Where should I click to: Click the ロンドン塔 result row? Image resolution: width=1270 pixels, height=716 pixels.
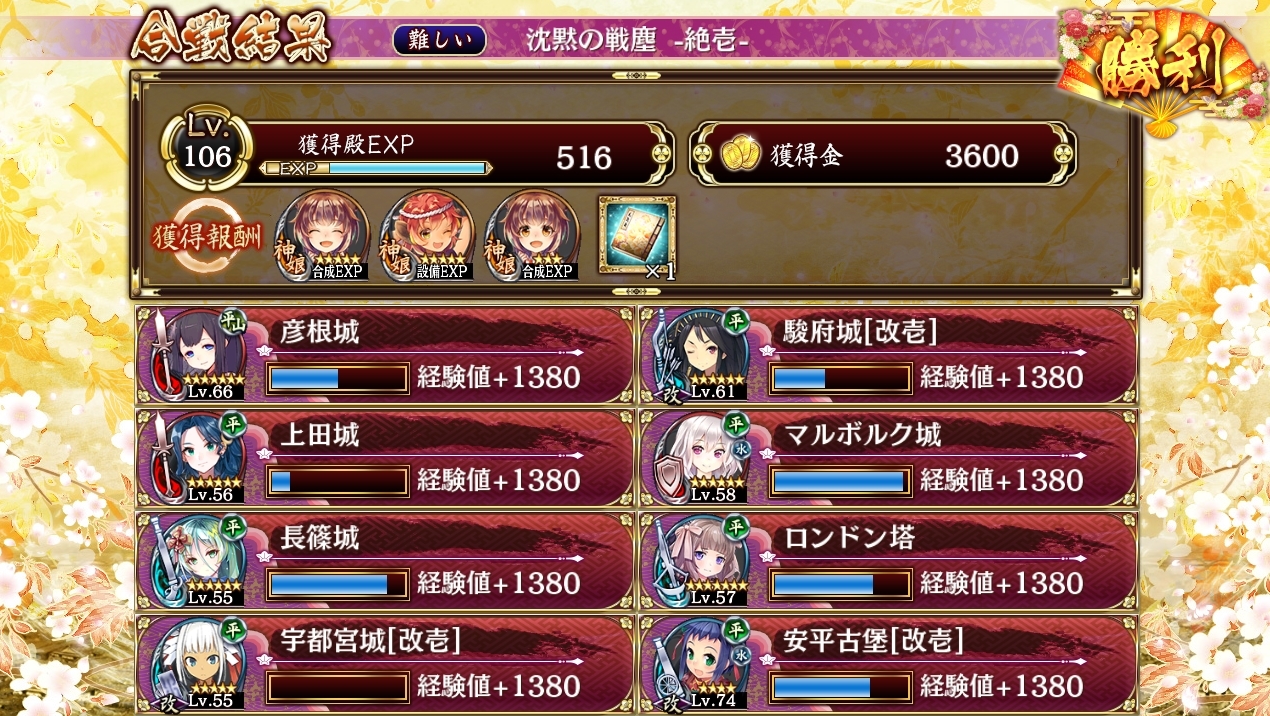click(888, 561)
